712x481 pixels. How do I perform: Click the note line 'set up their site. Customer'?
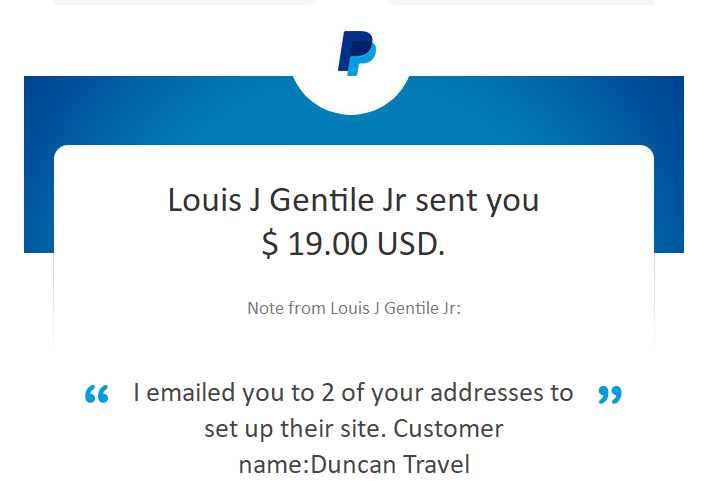point(354,429)
